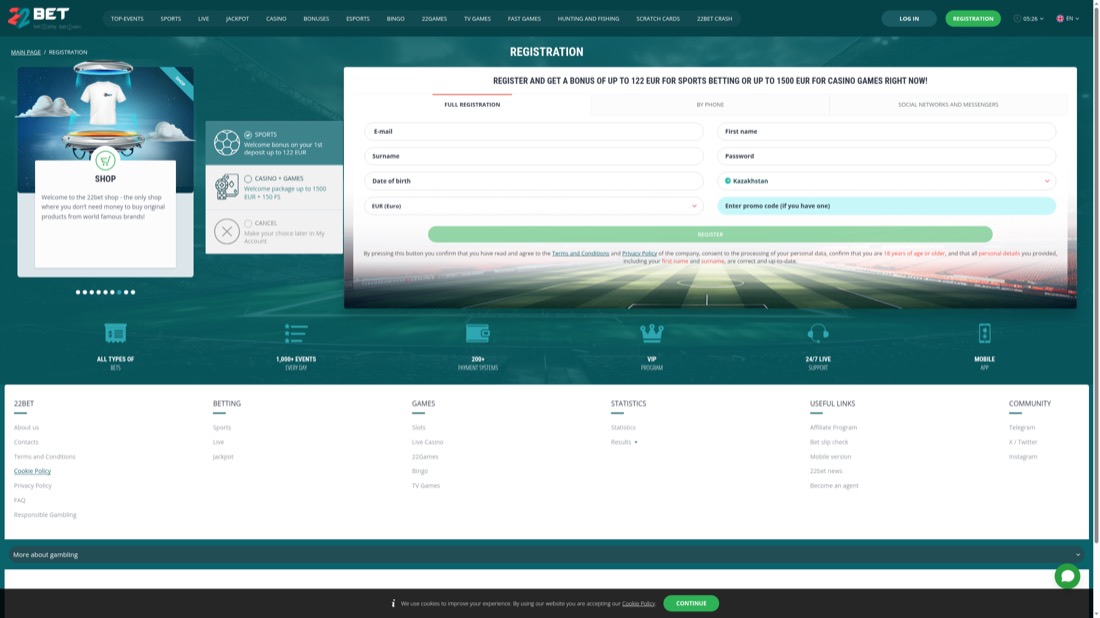
Task: Open Bonuses in the top menu
Action: pos(316,19)
